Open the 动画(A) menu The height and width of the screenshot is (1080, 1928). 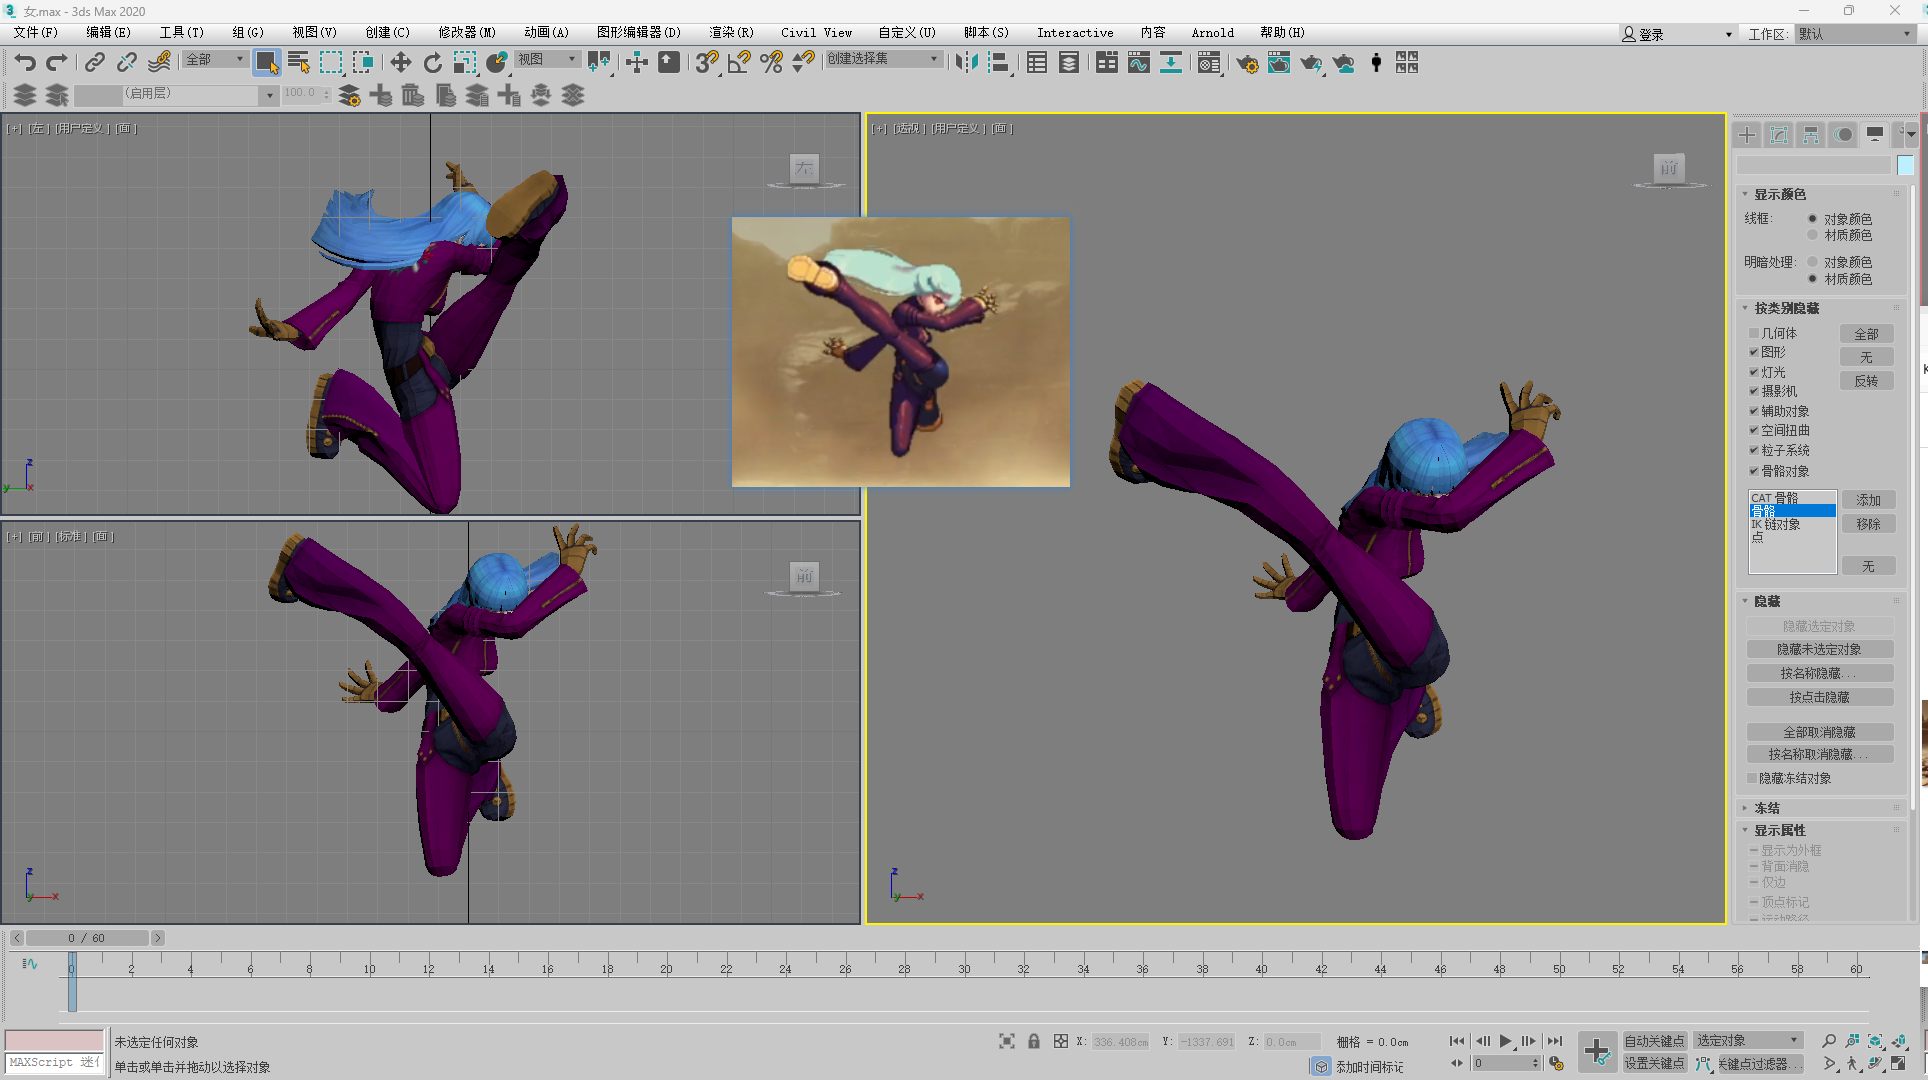[546, 33]
